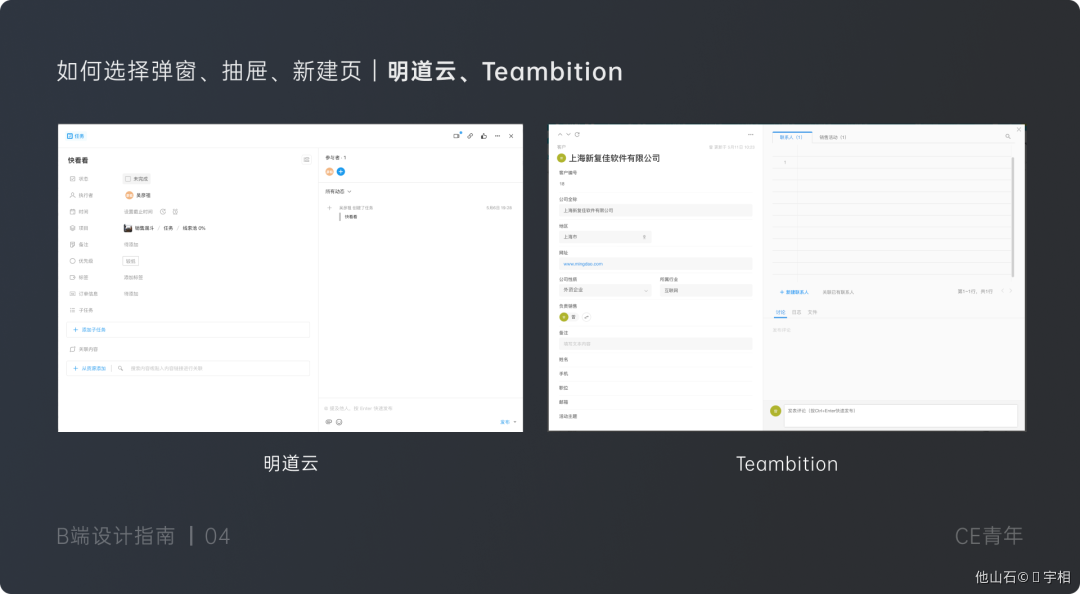The height and width of the screenshot is (594, 1080).
Task: Click 线索池 0% in the project path
Action: (x=194, y=228)
